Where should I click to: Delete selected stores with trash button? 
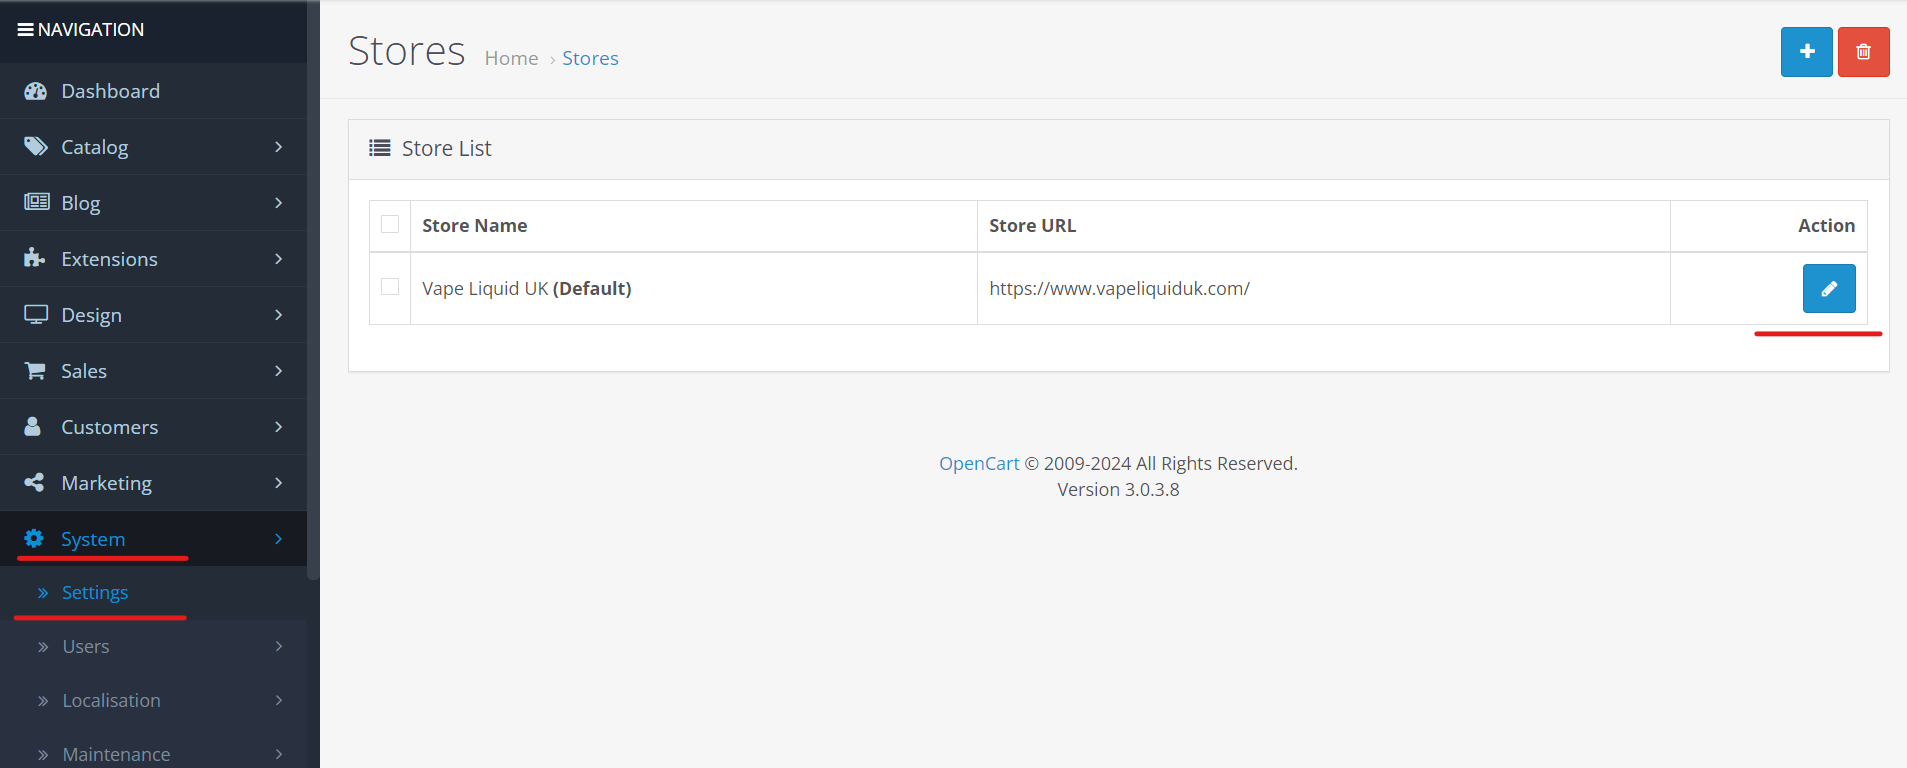point(1863,52)
